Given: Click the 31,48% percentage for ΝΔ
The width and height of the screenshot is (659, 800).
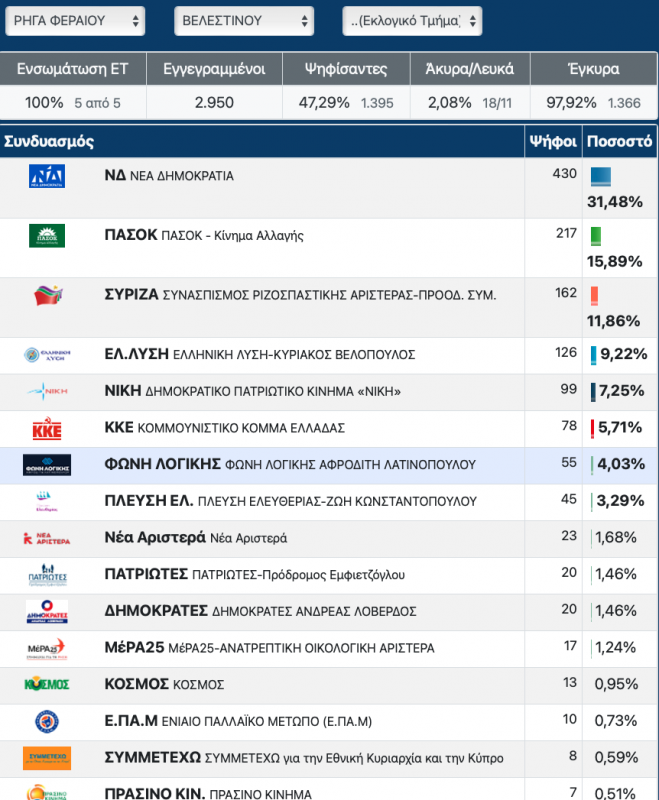Looking at the screenshot, I should pyautogui.click(x=615, y=202).
